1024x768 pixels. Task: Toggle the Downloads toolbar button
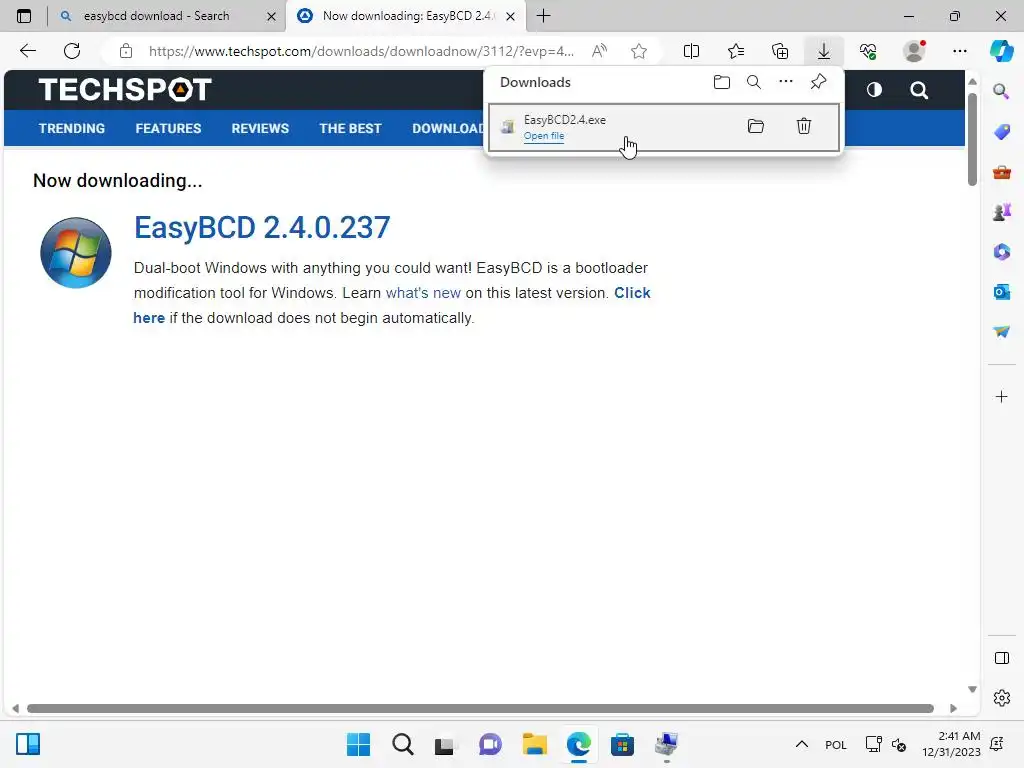tap(824, 51)
